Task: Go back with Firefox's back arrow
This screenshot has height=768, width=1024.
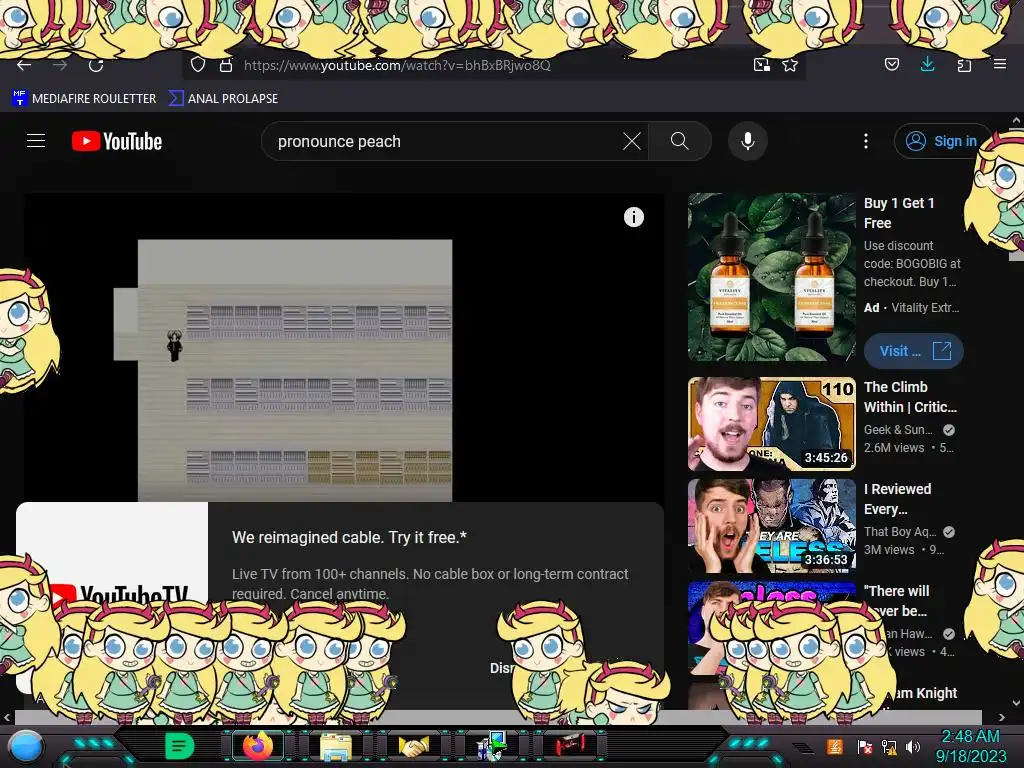Action: (x=24, y=65)
